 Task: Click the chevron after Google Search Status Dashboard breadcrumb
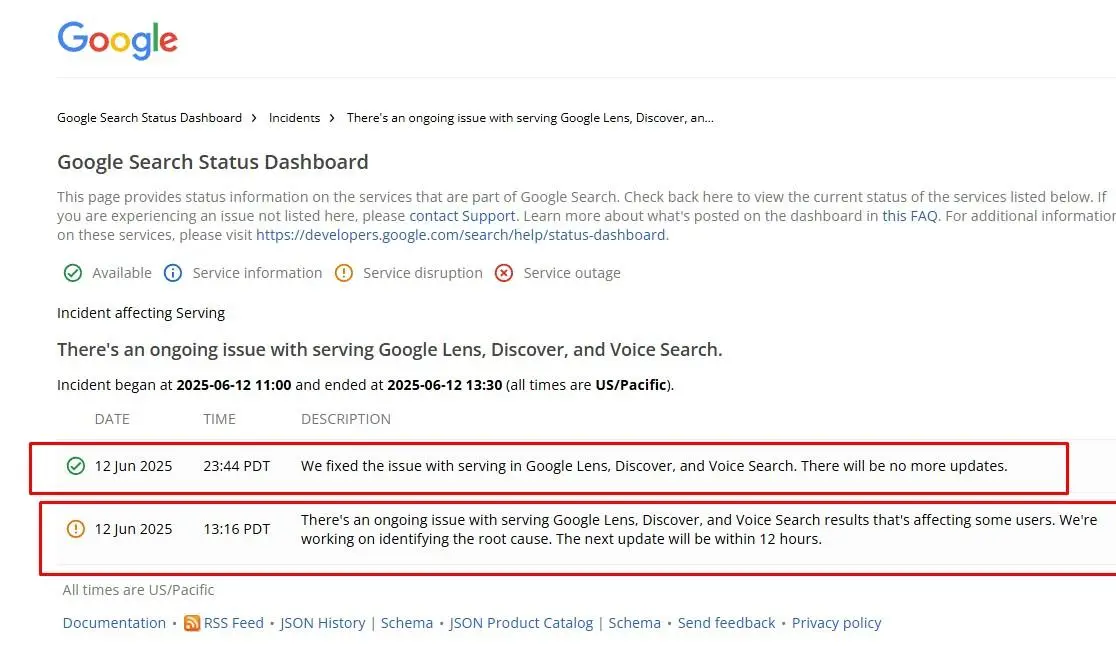(254, 118)
